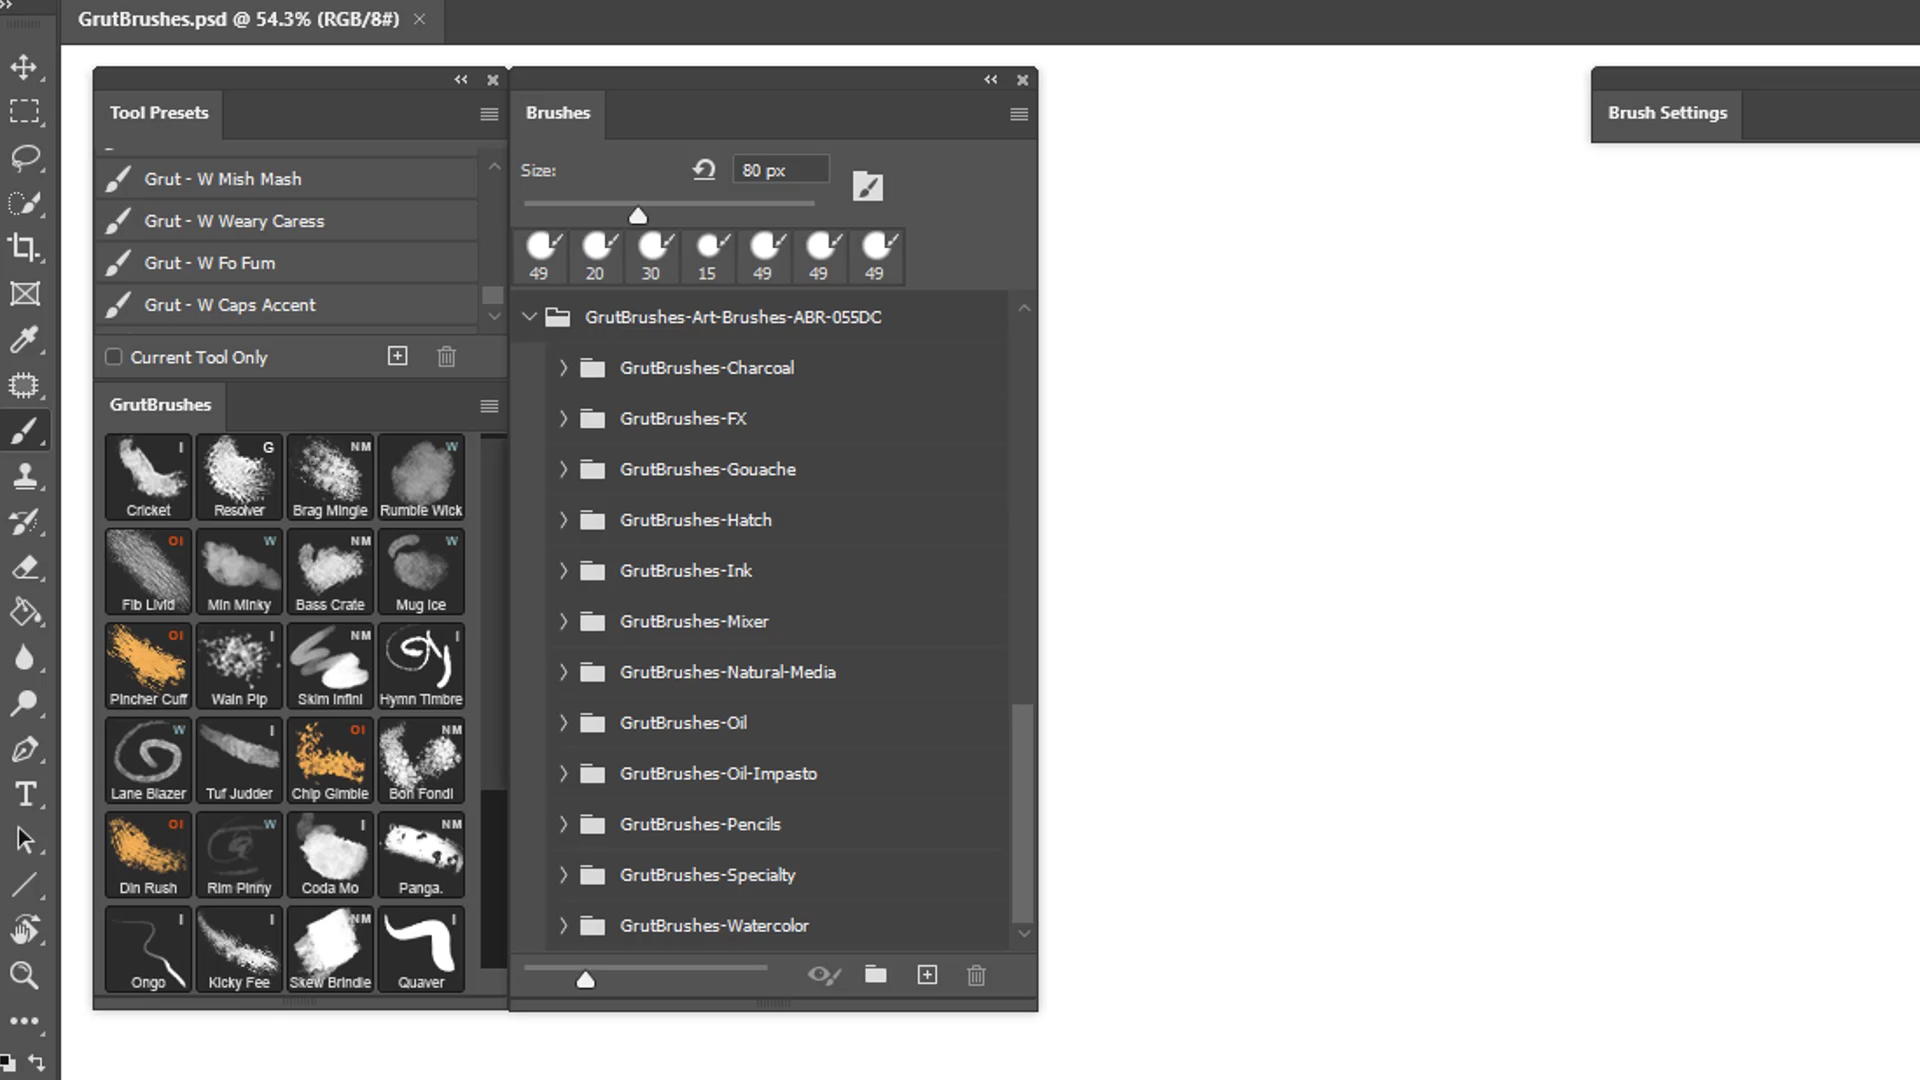
Task: Pick the recent brush sized 15
Action: [x=707, y=256]
